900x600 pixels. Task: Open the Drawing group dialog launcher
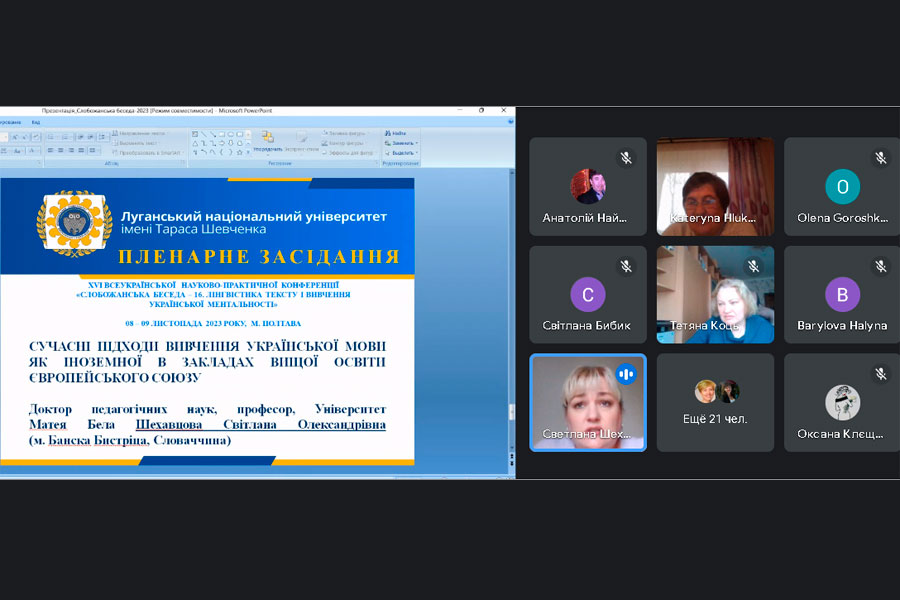(377, 162)
